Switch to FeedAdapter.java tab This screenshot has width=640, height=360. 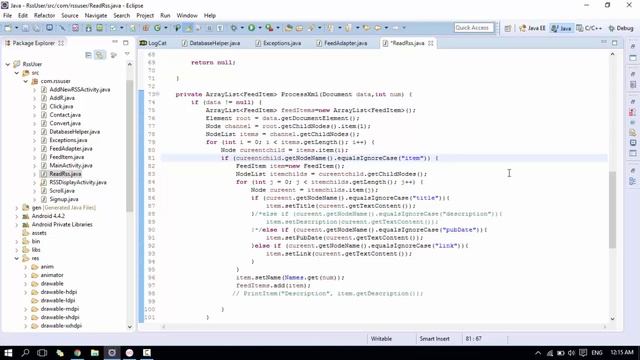342,43
